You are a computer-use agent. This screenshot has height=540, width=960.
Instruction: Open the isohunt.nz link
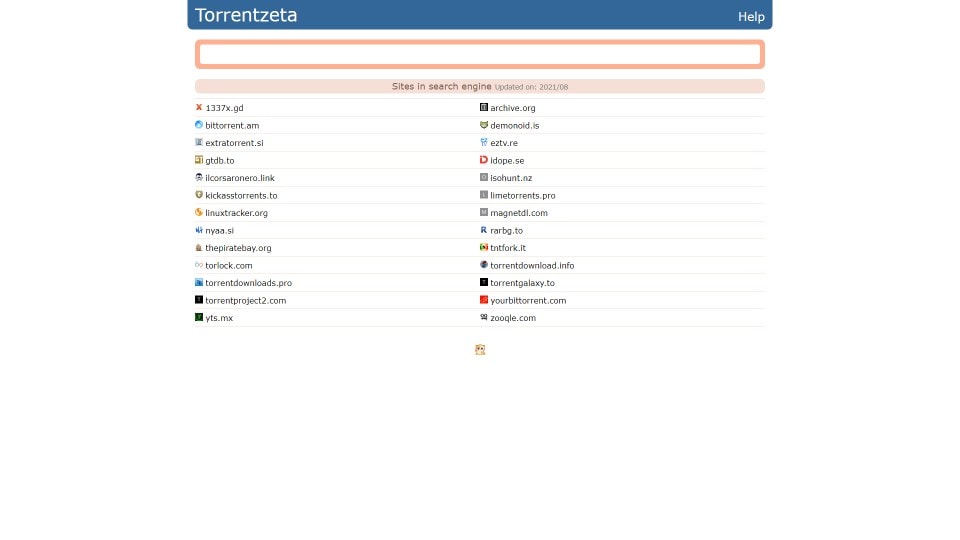point(511,178)
